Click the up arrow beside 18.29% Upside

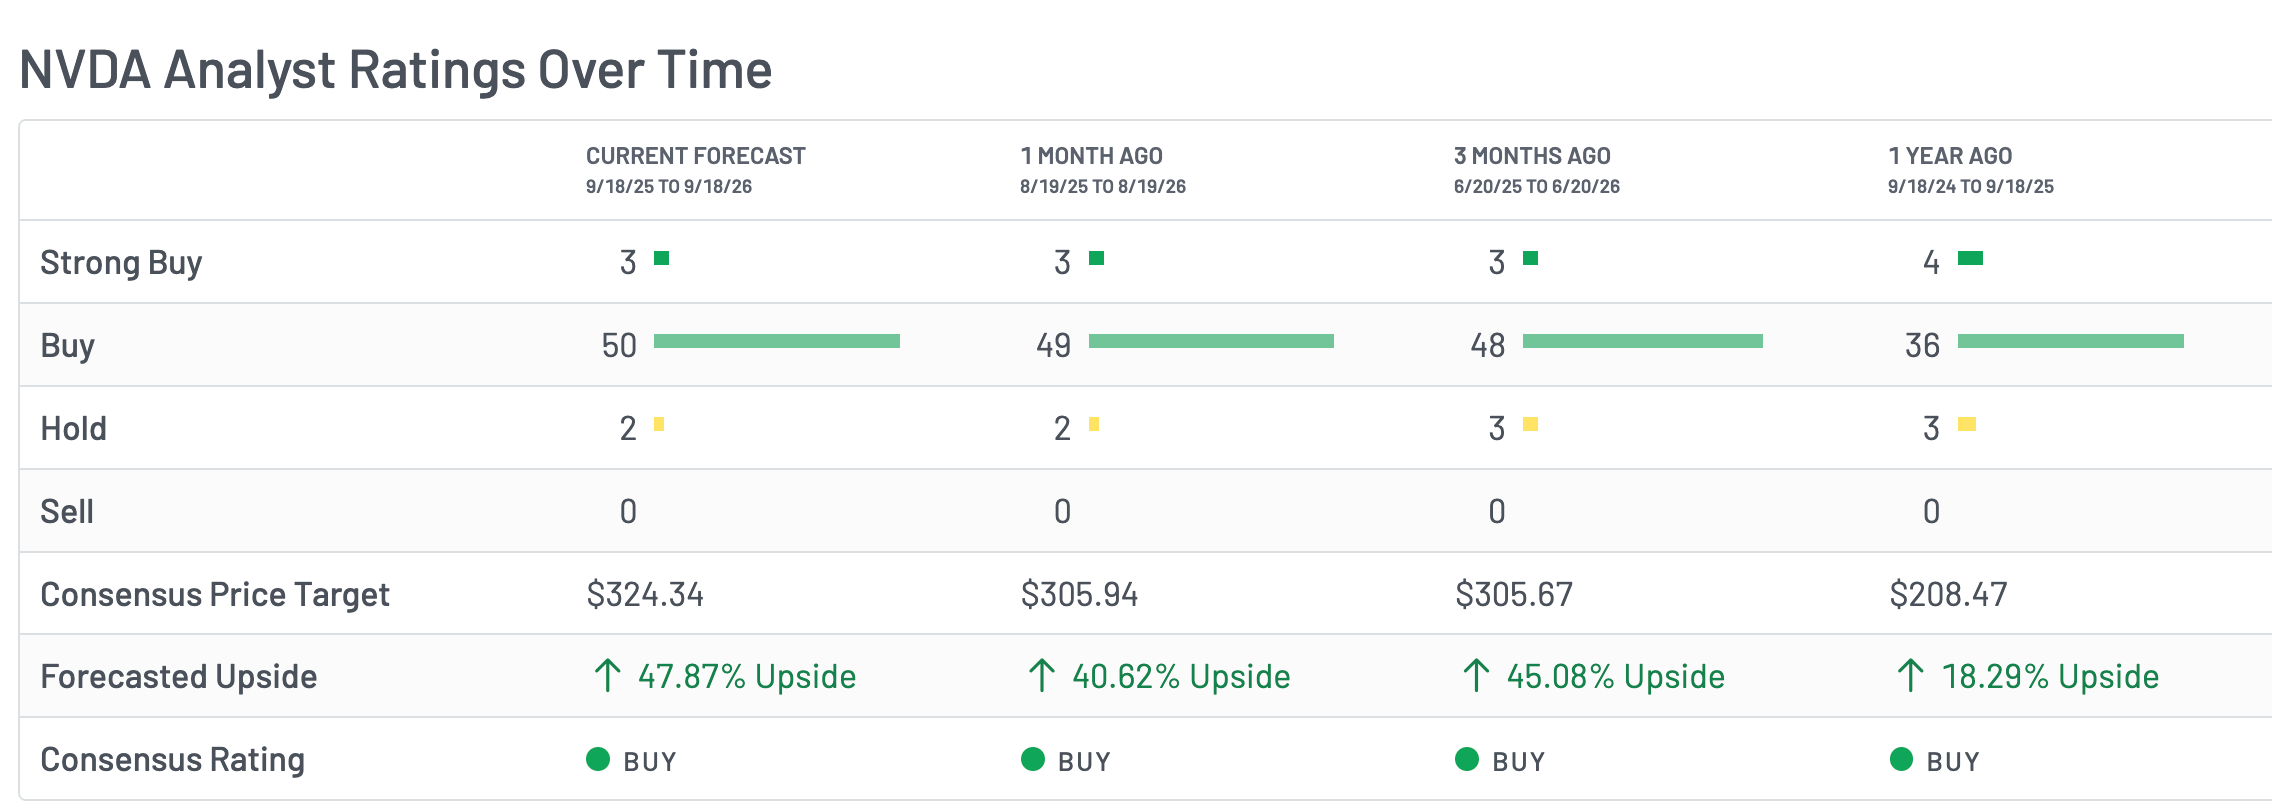click(x=1910, y=676)
